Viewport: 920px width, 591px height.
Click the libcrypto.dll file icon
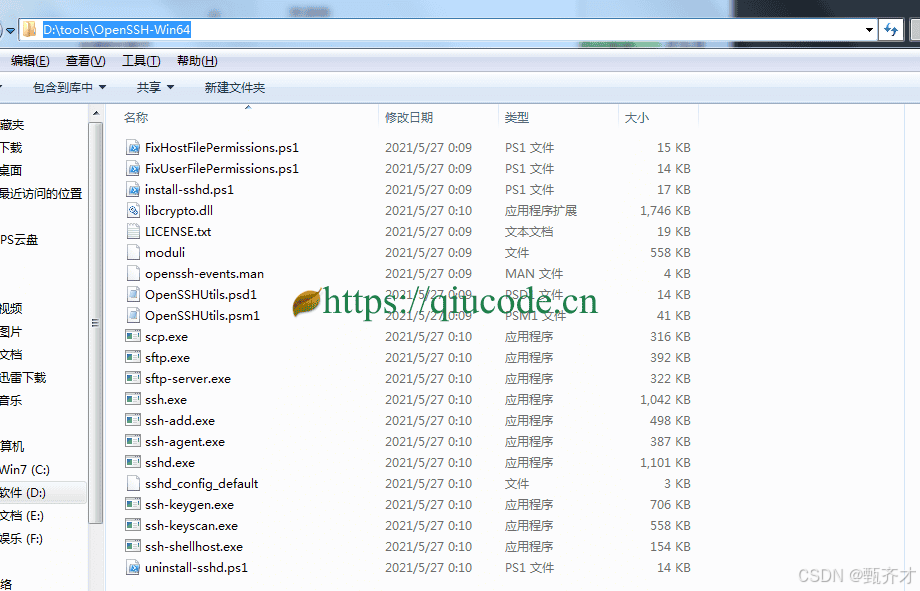coord(133,211)
